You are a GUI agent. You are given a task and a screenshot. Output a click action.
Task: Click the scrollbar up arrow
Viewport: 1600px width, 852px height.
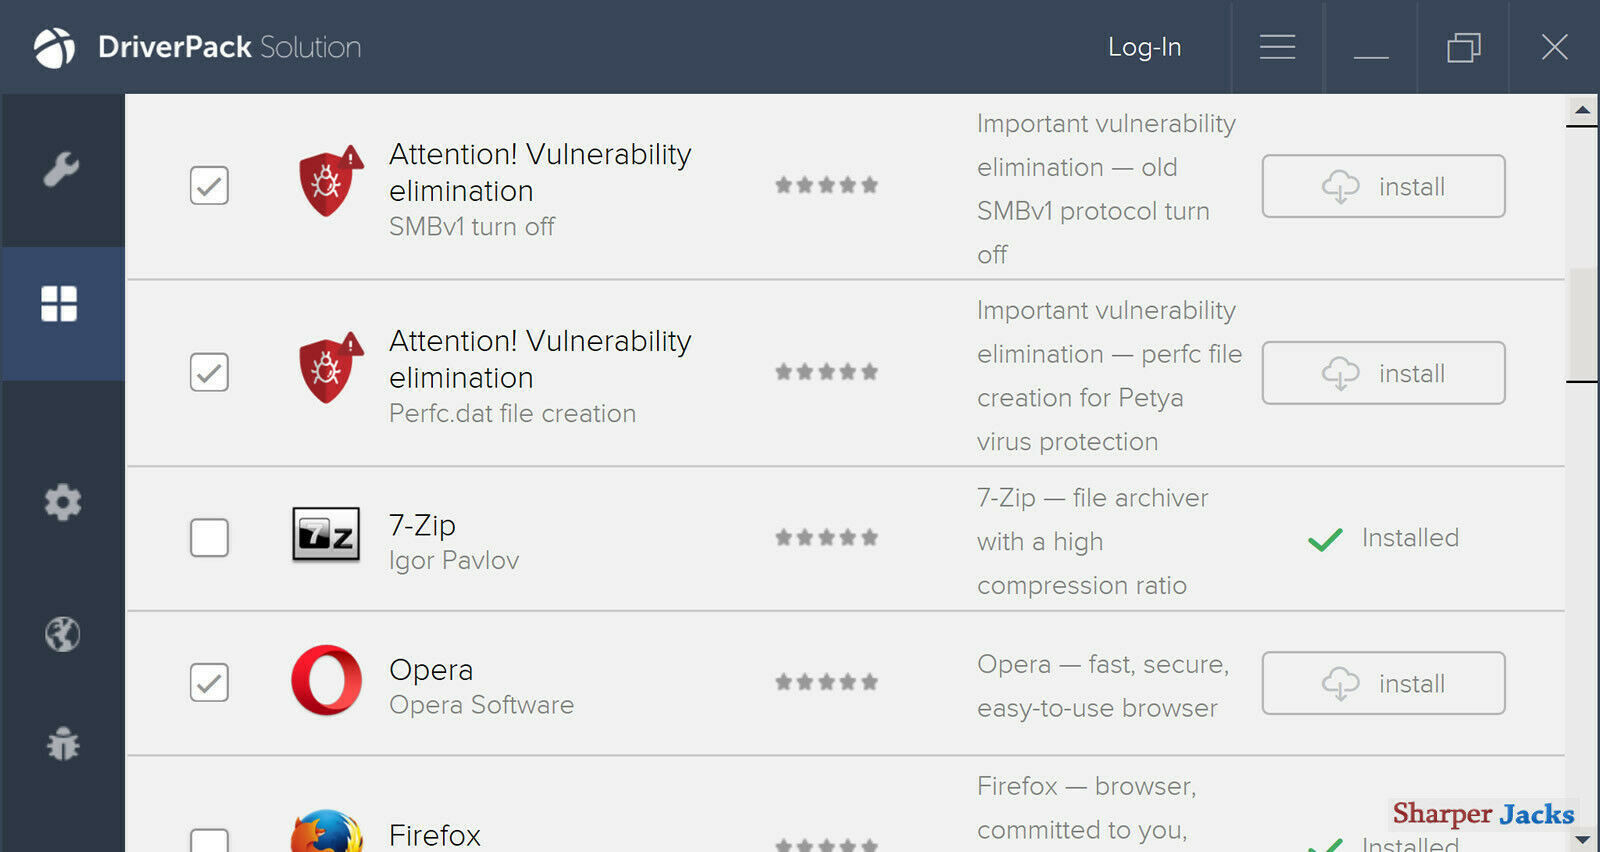point(1582,110)
